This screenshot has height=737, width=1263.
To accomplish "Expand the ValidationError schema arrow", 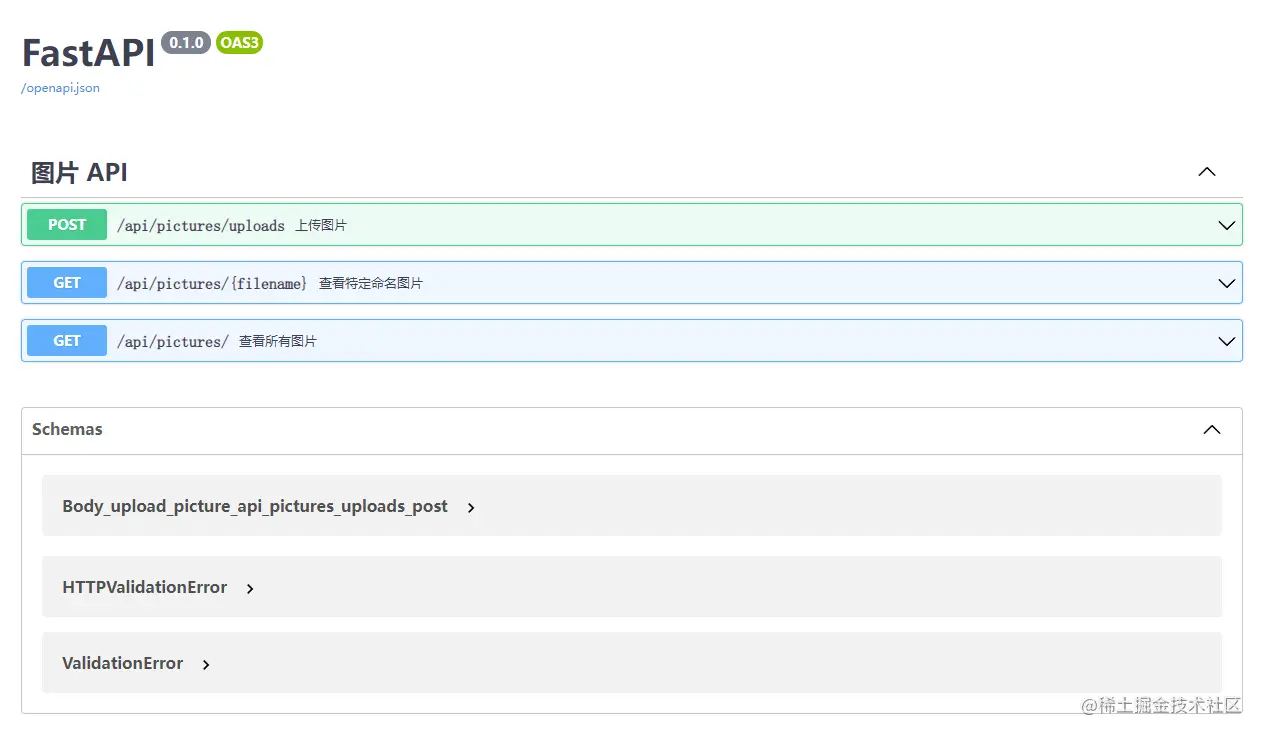I will (206, 665).
